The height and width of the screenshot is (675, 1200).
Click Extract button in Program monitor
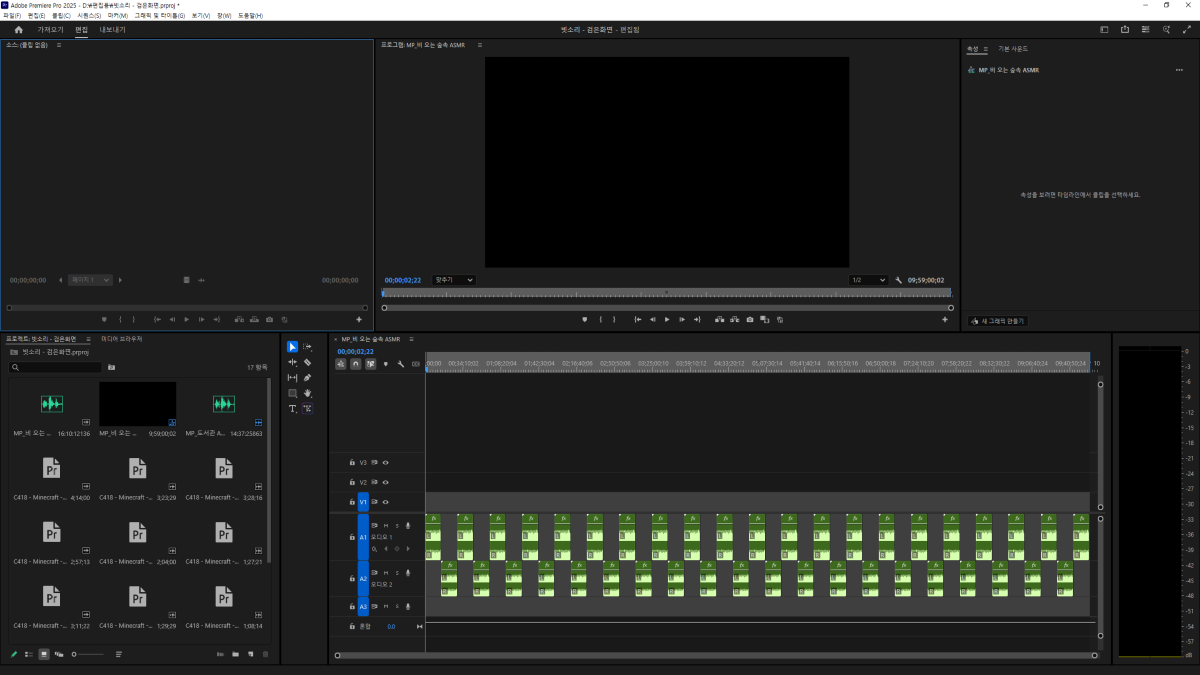pyautogui.click(x=734, y=319)
